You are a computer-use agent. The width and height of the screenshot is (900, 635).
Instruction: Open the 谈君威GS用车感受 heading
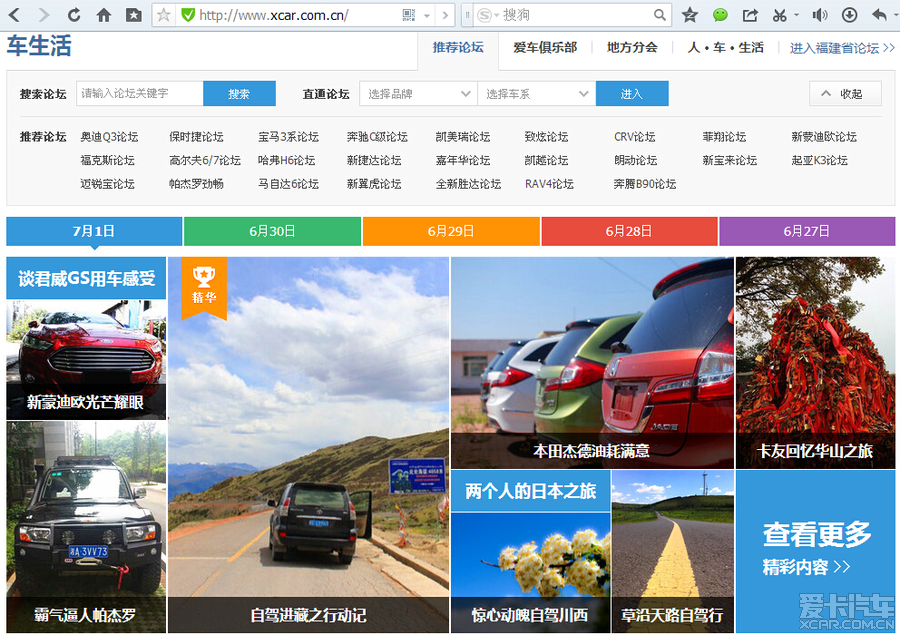pyautogui.click(x=86, y=278)
